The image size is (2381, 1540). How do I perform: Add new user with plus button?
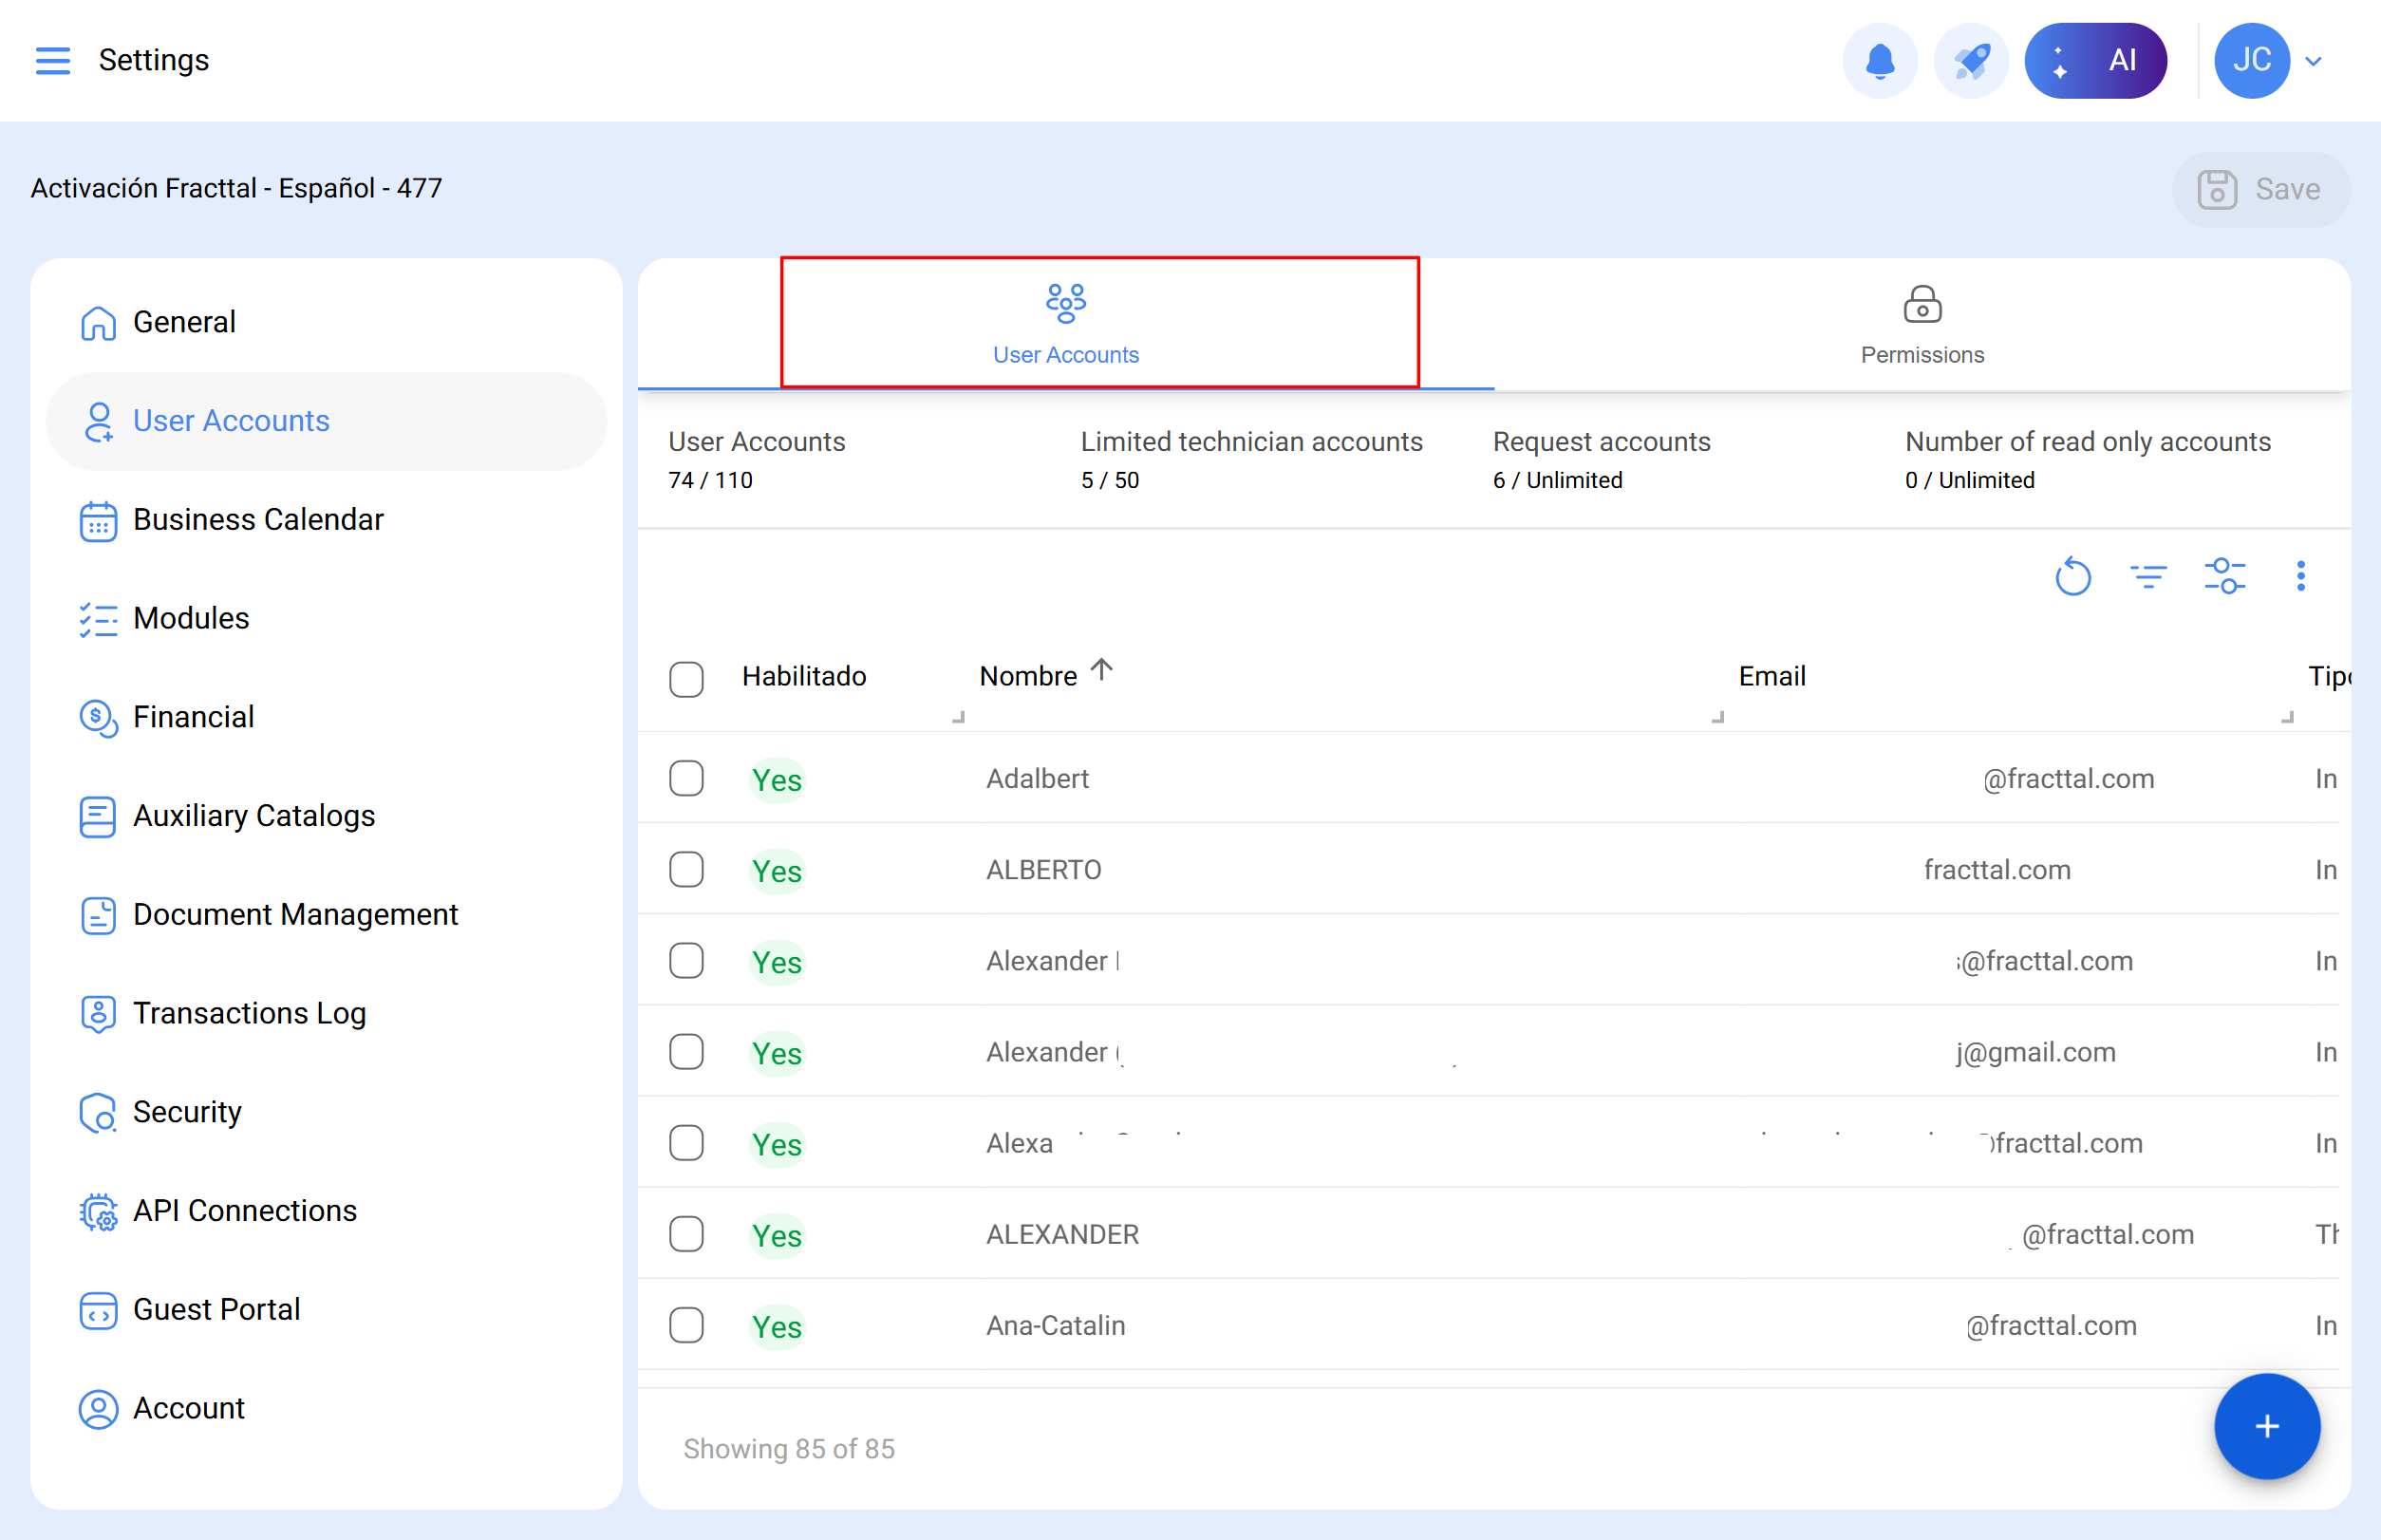2266,1426
